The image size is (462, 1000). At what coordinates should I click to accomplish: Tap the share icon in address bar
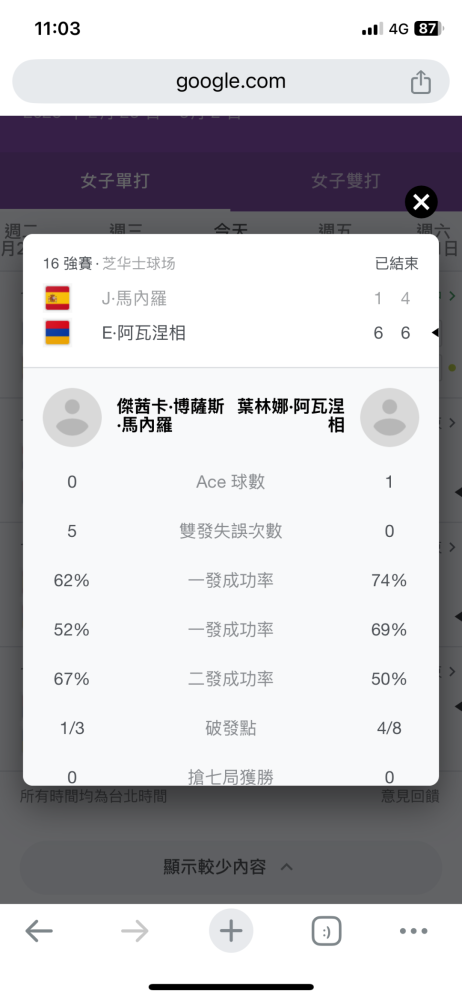pyautogui.click(x=421, y=82)
